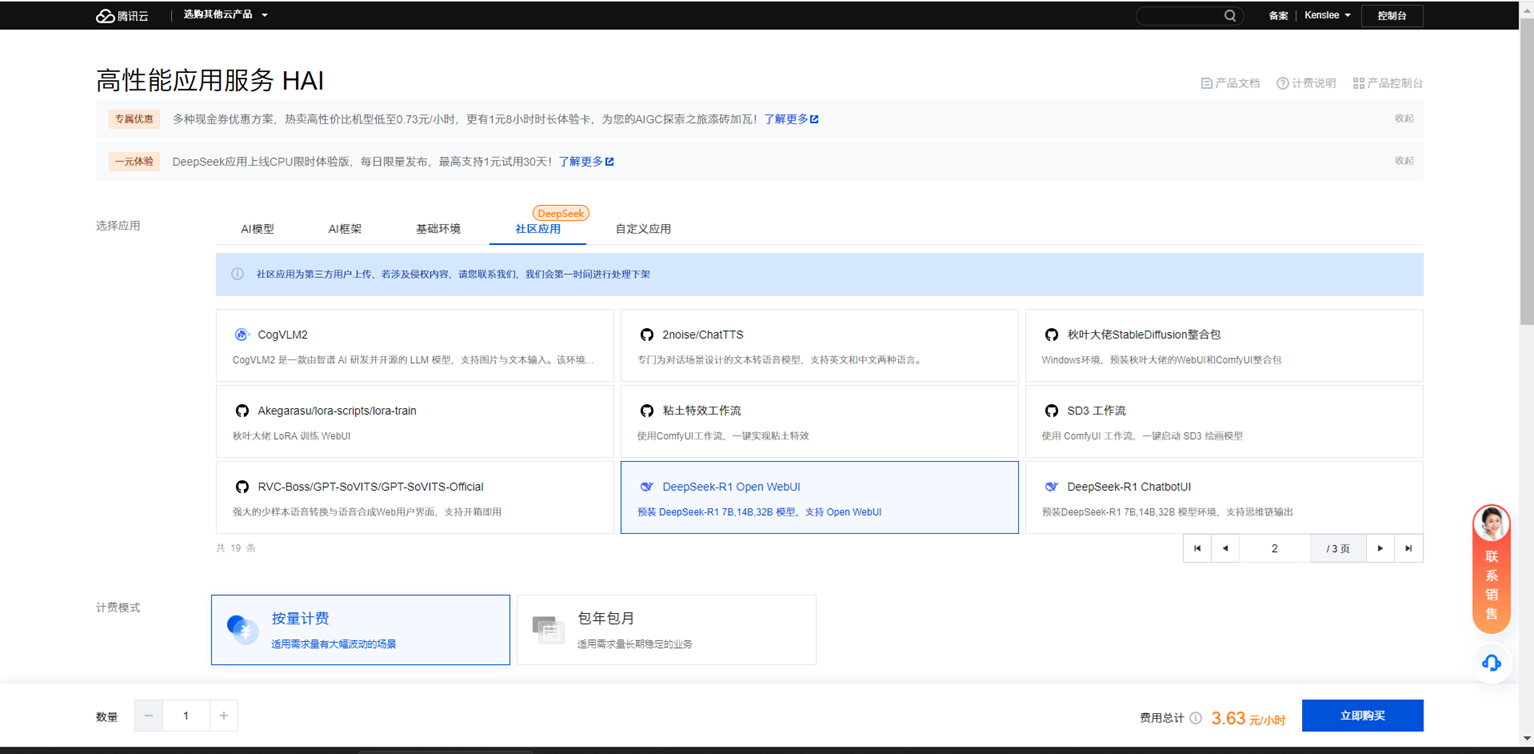
Task: Click the page number input field
Action: point(1274,548)
